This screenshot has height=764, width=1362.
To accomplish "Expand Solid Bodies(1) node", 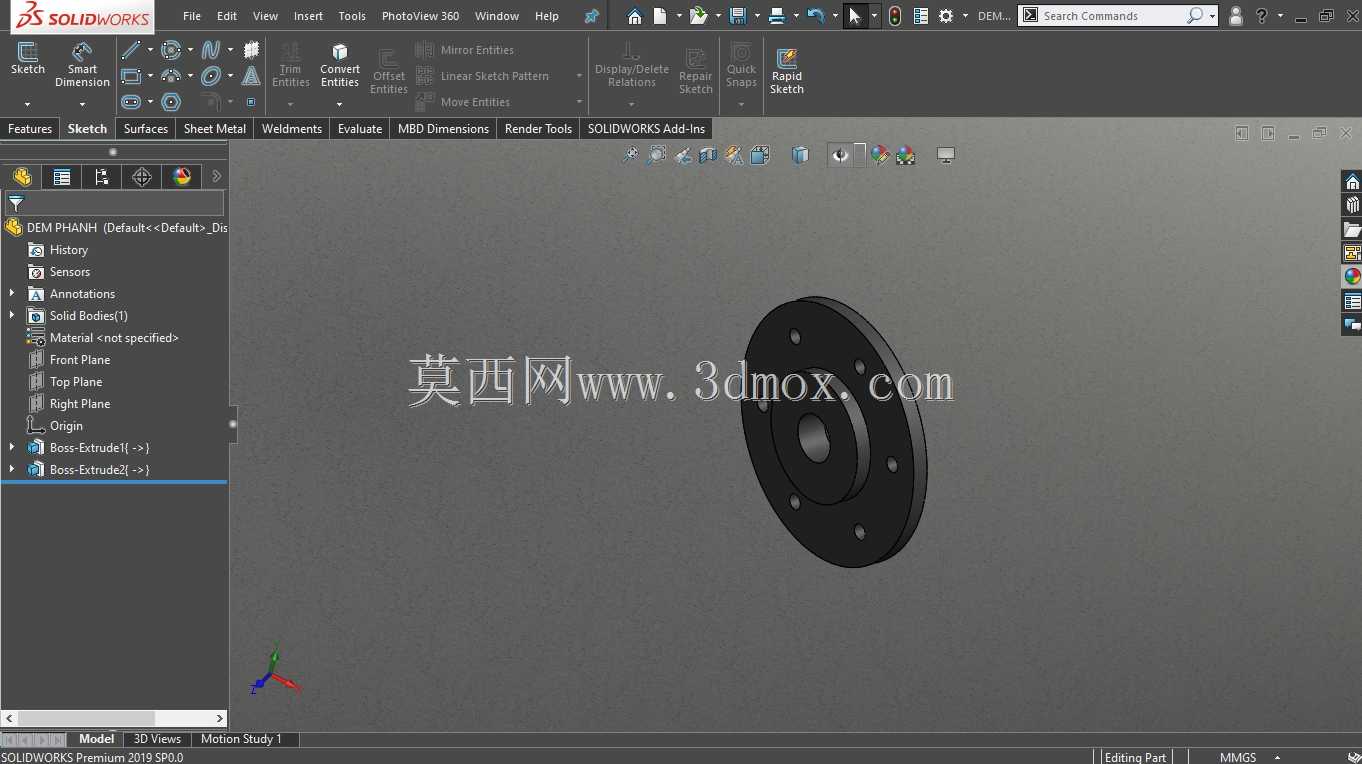I will [x=12, y=316].
